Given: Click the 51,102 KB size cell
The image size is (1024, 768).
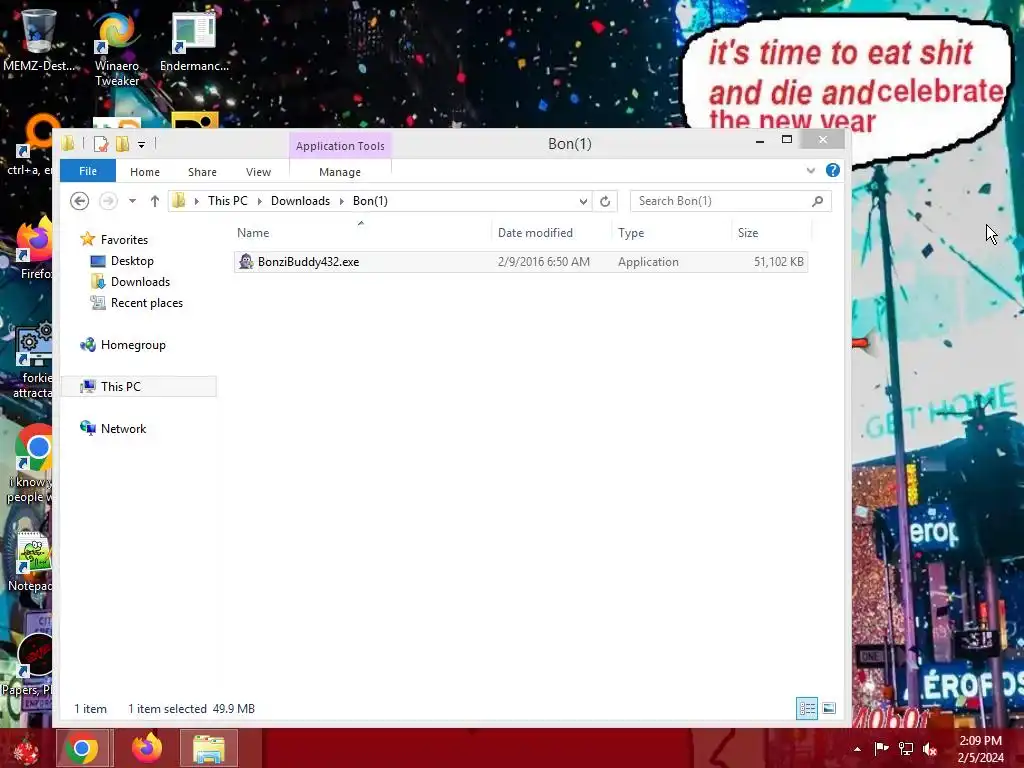Looking at the screenshot, I should click(778, 262).
